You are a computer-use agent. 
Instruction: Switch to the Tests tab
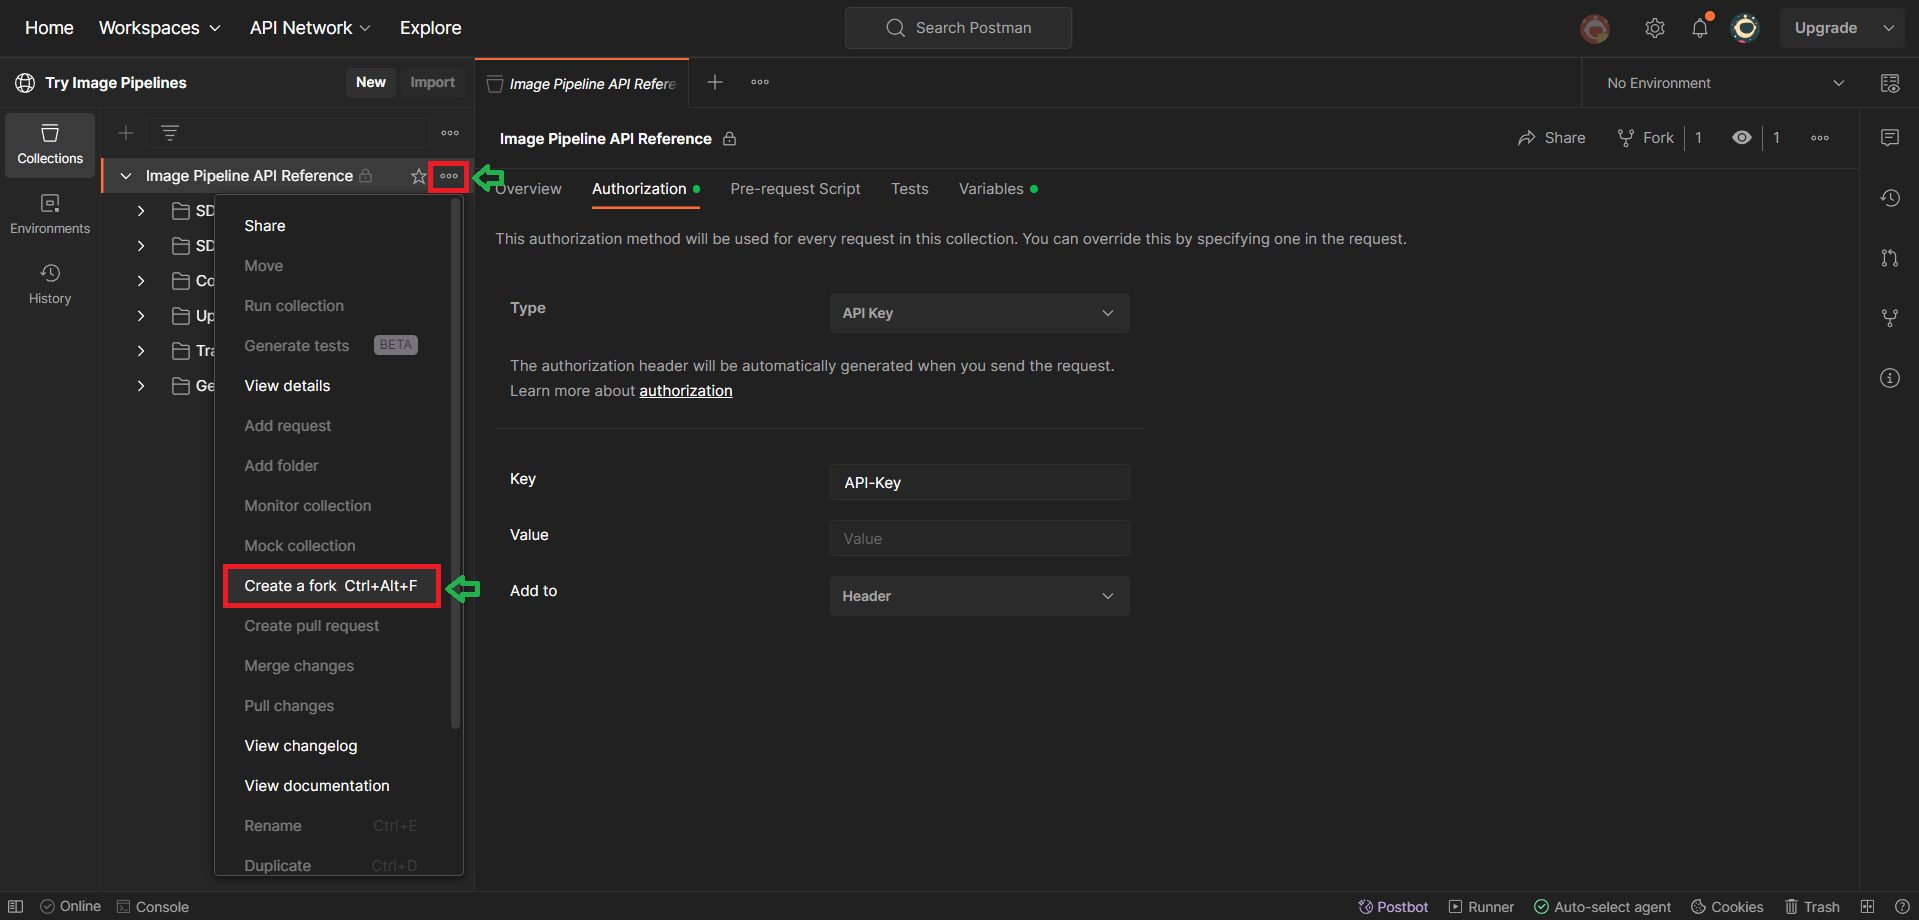910,189
